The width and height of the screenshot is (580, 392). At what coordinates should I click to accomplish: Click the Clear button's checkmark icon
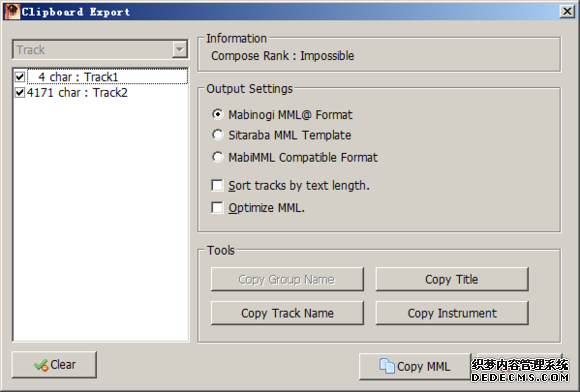(x=41, y=365)
